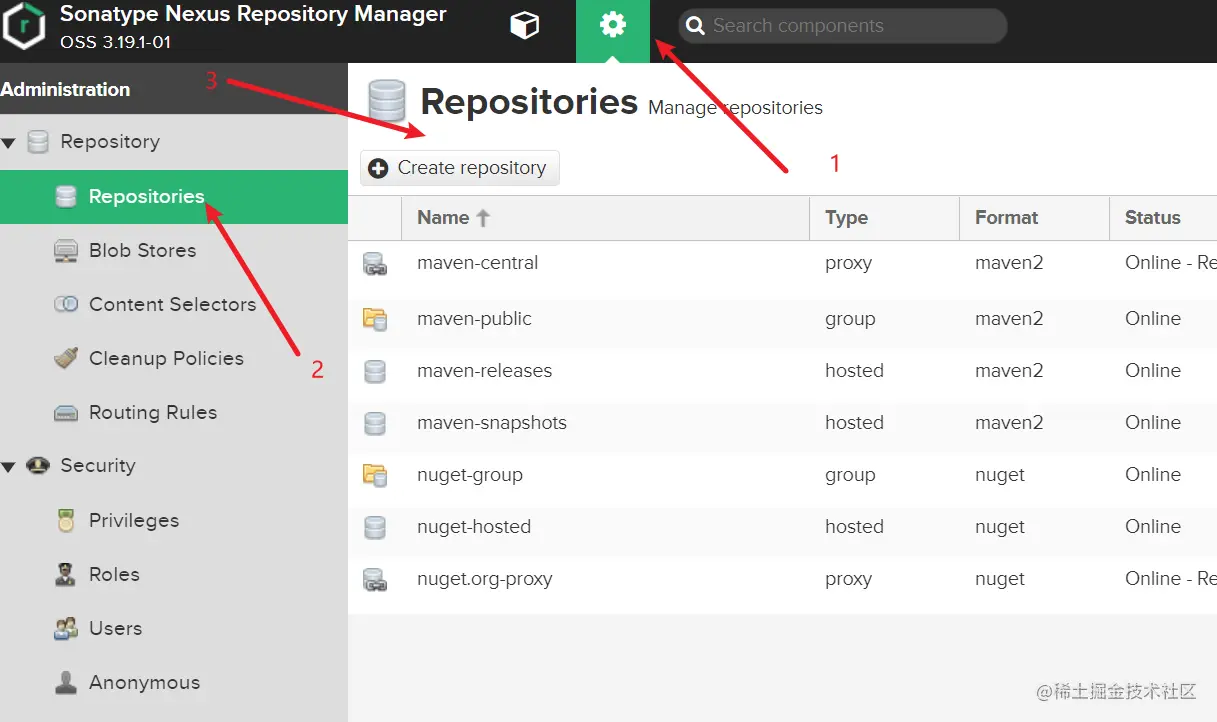Click the Search components field

point(842,26)
